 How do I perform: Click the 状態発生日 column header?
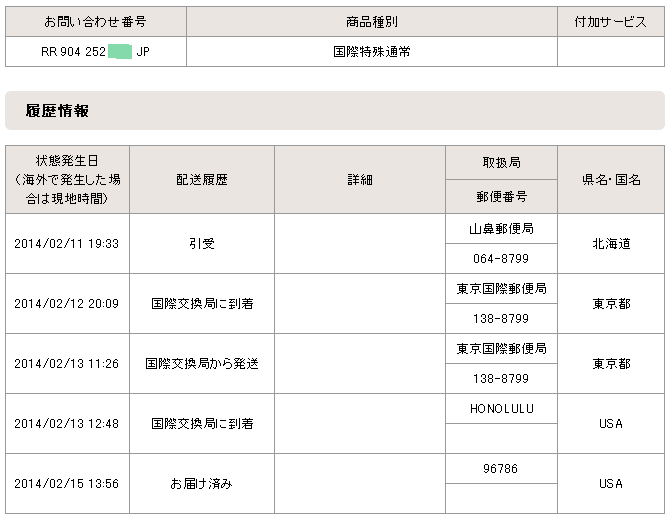[x=67, y=179]
